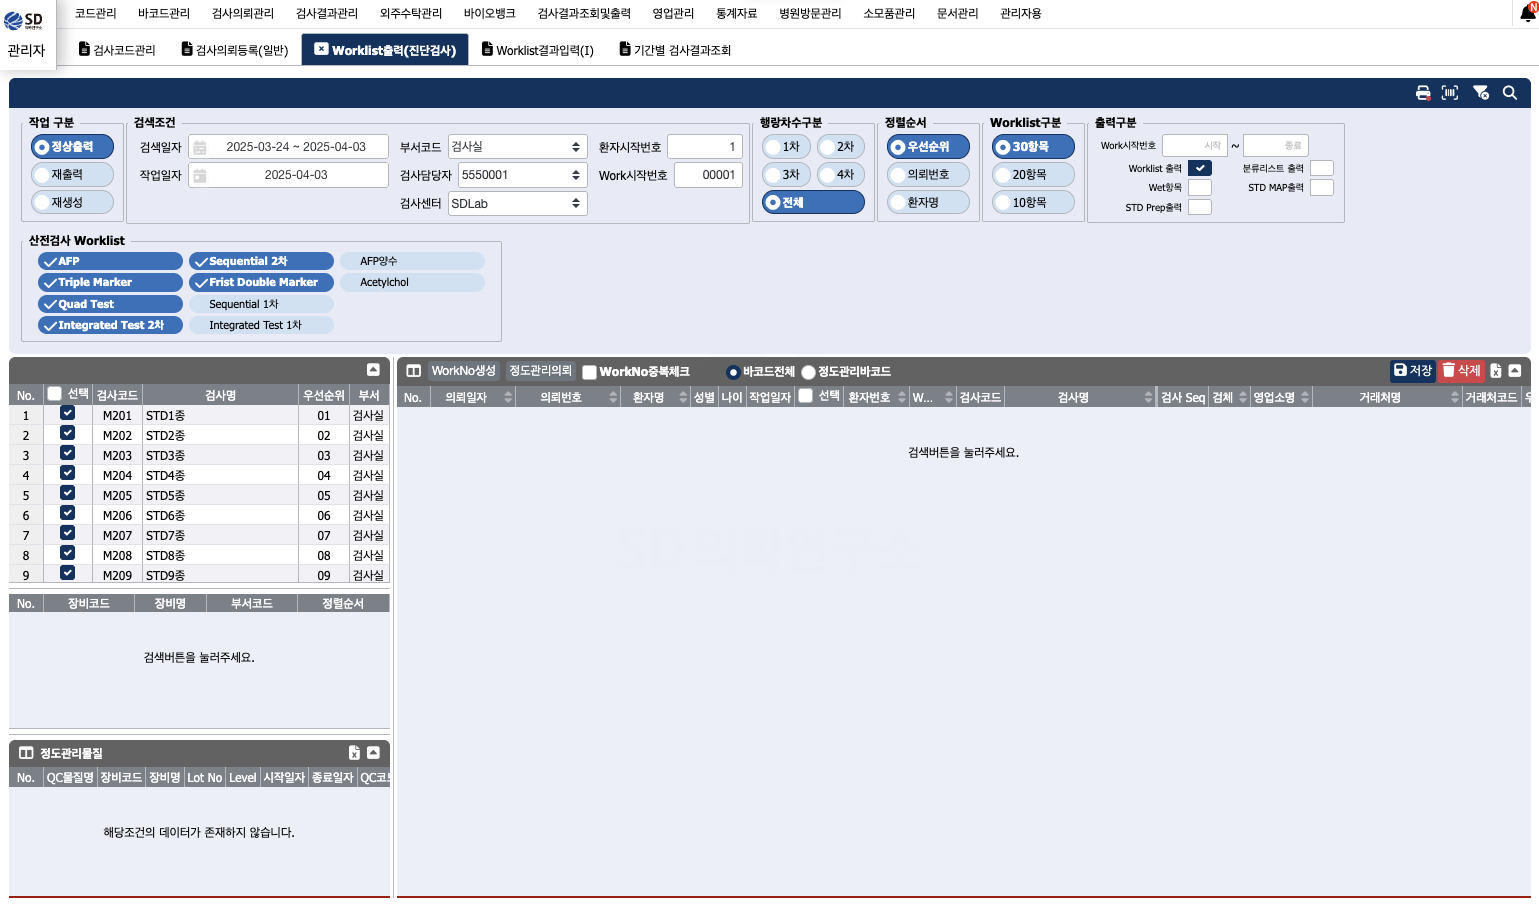Collapse the 정도관리물질 panel
The width and height of the screenshot is (1539, 904).
tap(373, 753)
